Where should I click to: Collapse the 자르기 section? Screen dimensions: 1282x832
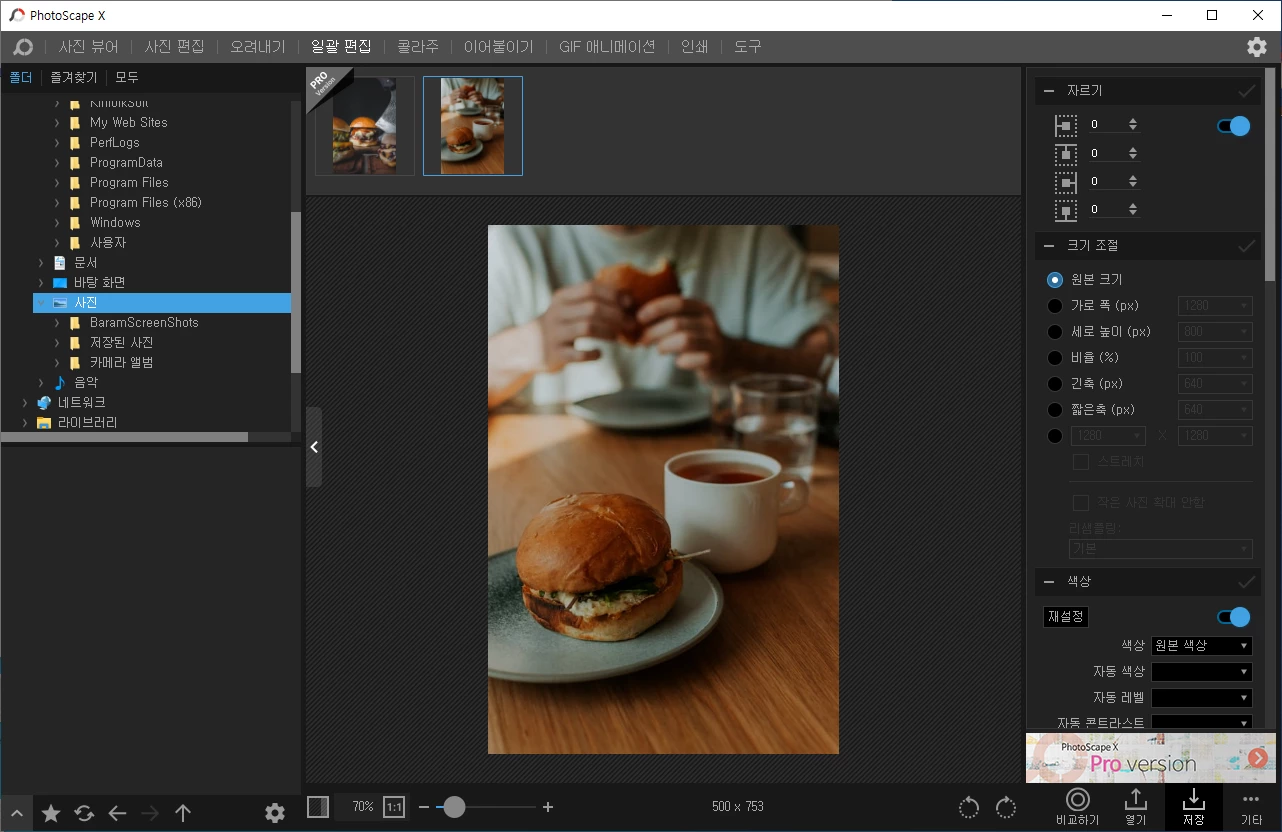(1049, 91)
